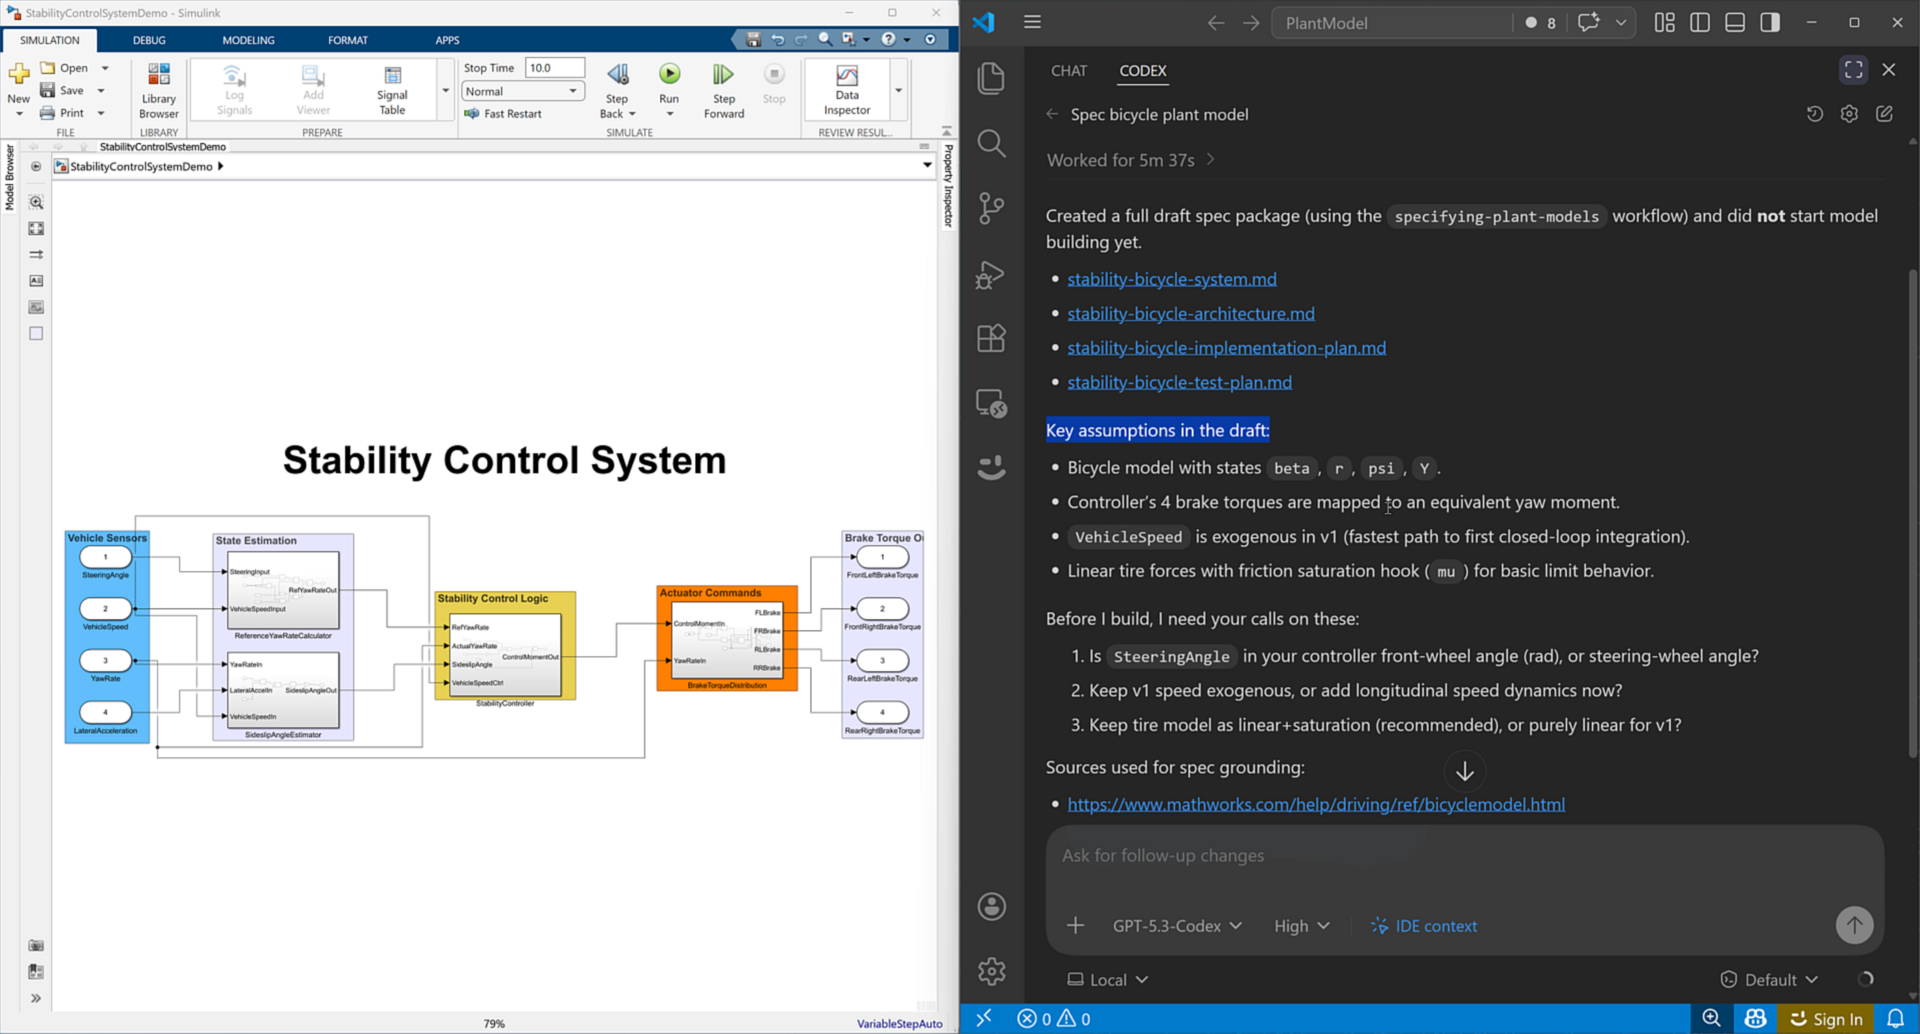Click the Stop Time field

pos(554,68)
